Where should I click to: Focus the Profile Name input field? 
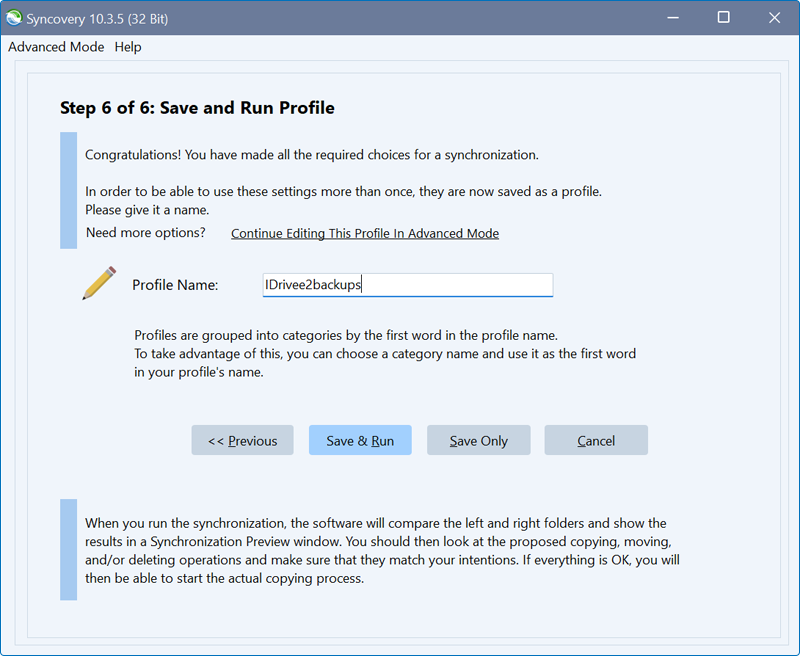click(x=408, y=285)
